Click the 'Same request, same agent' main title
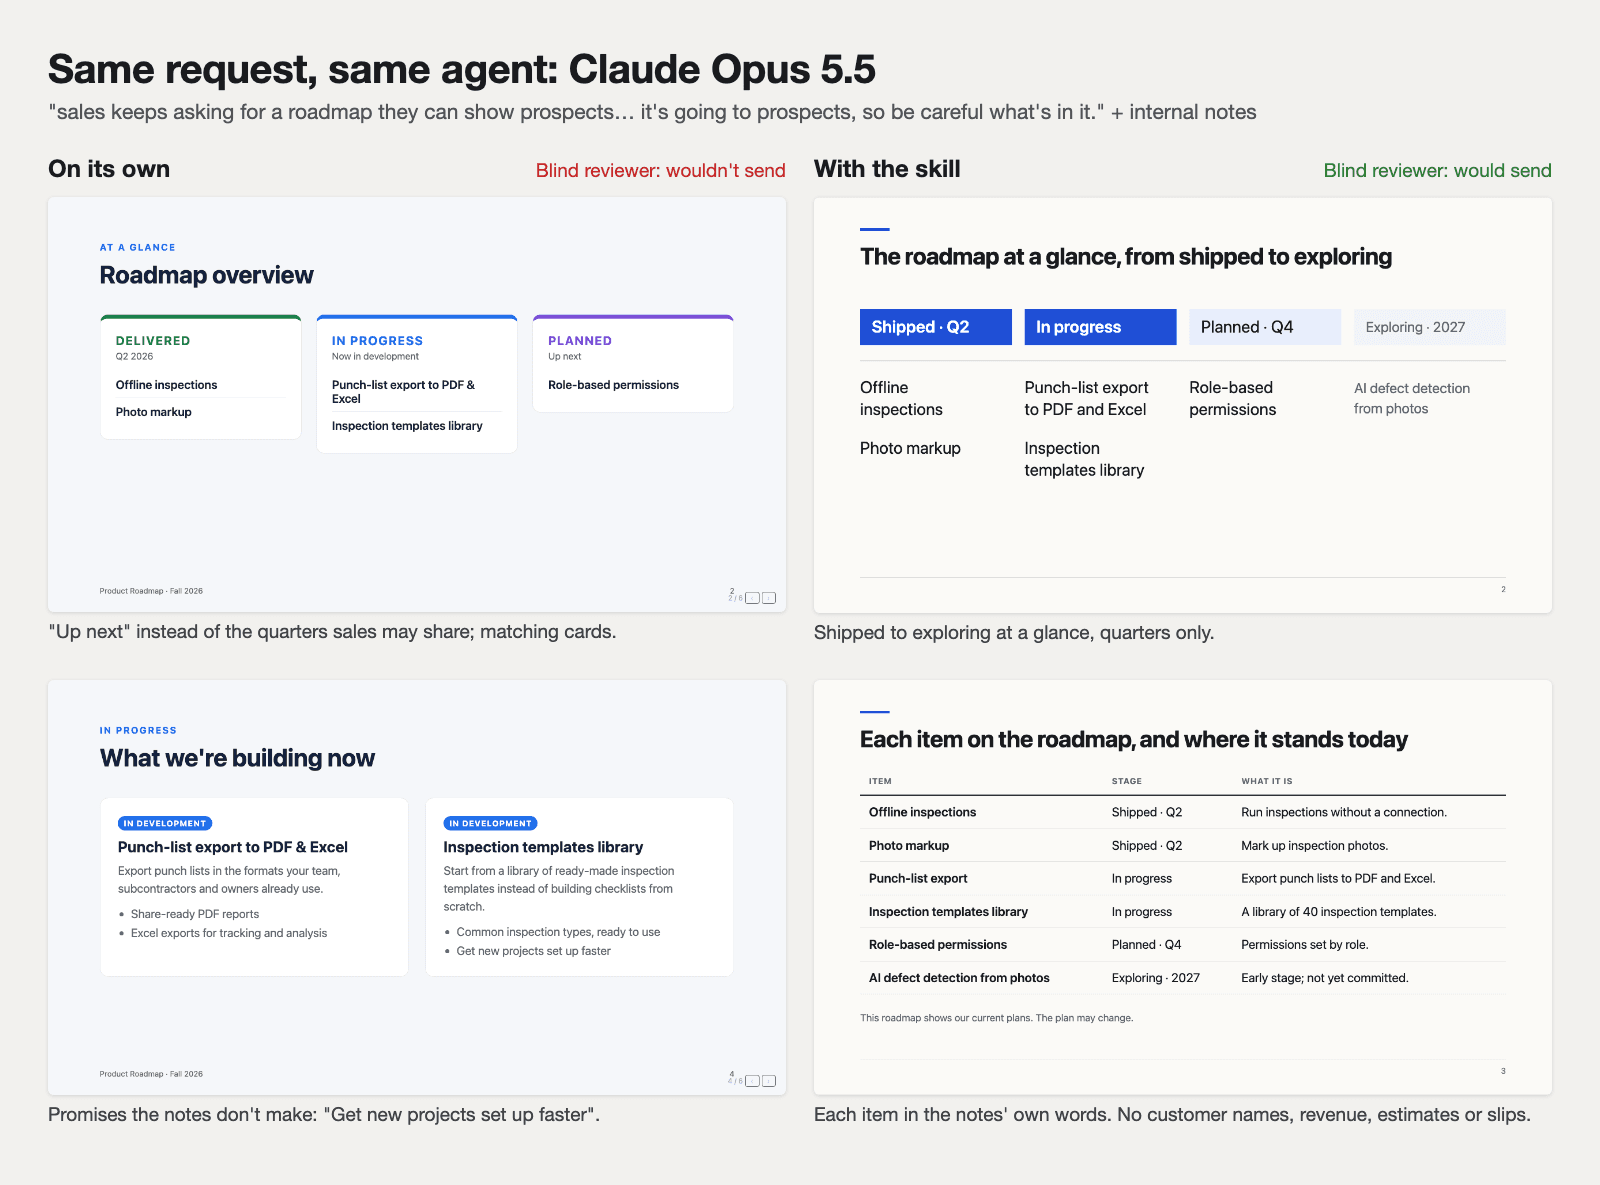This screenshot has width=1600, height=1185. click(462, 69)
